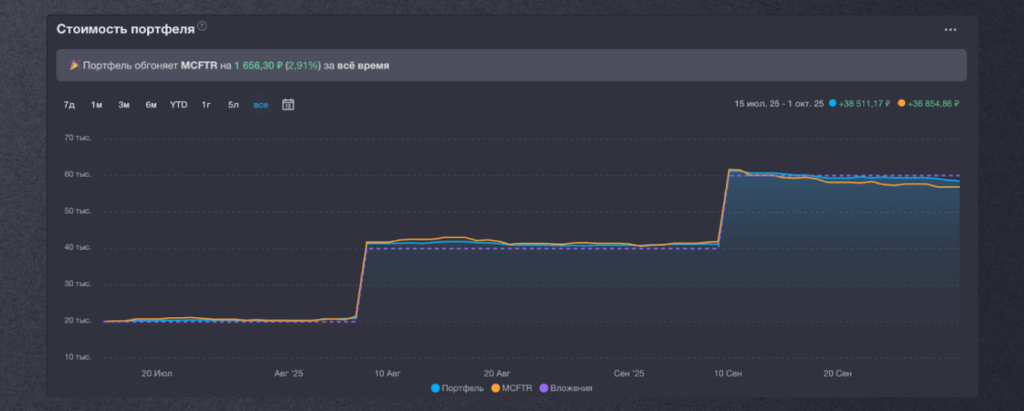Toggle Вложения series in chart legend

565,387
